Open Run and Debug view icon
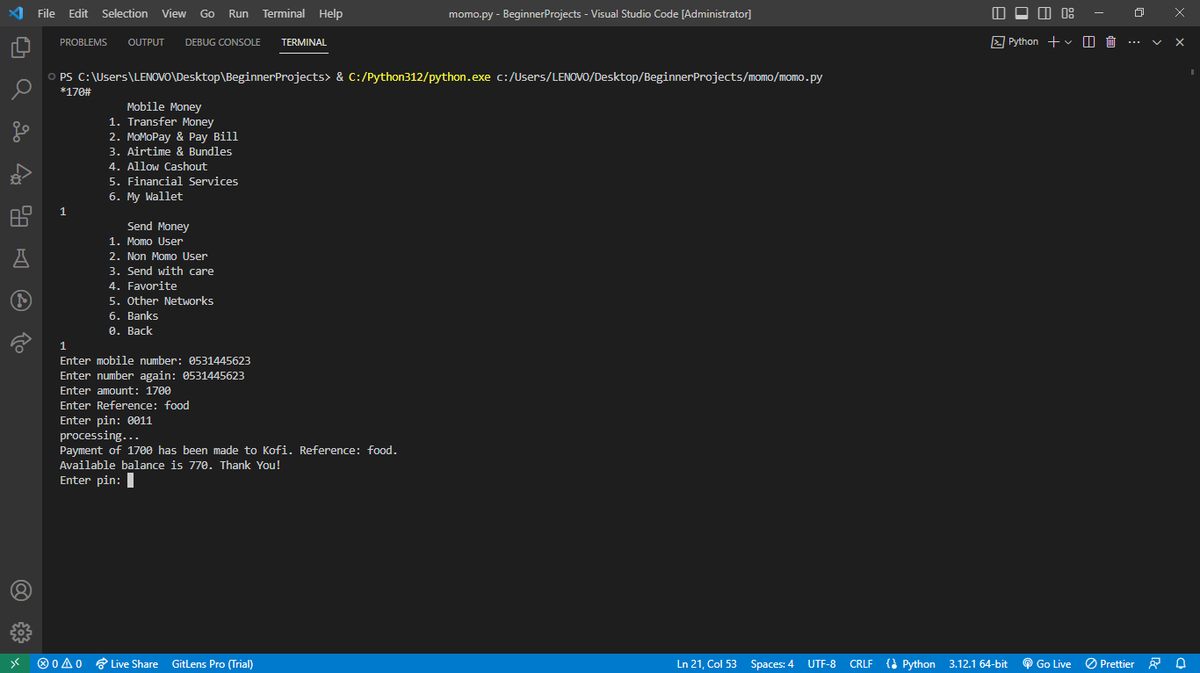 (20, 174)
